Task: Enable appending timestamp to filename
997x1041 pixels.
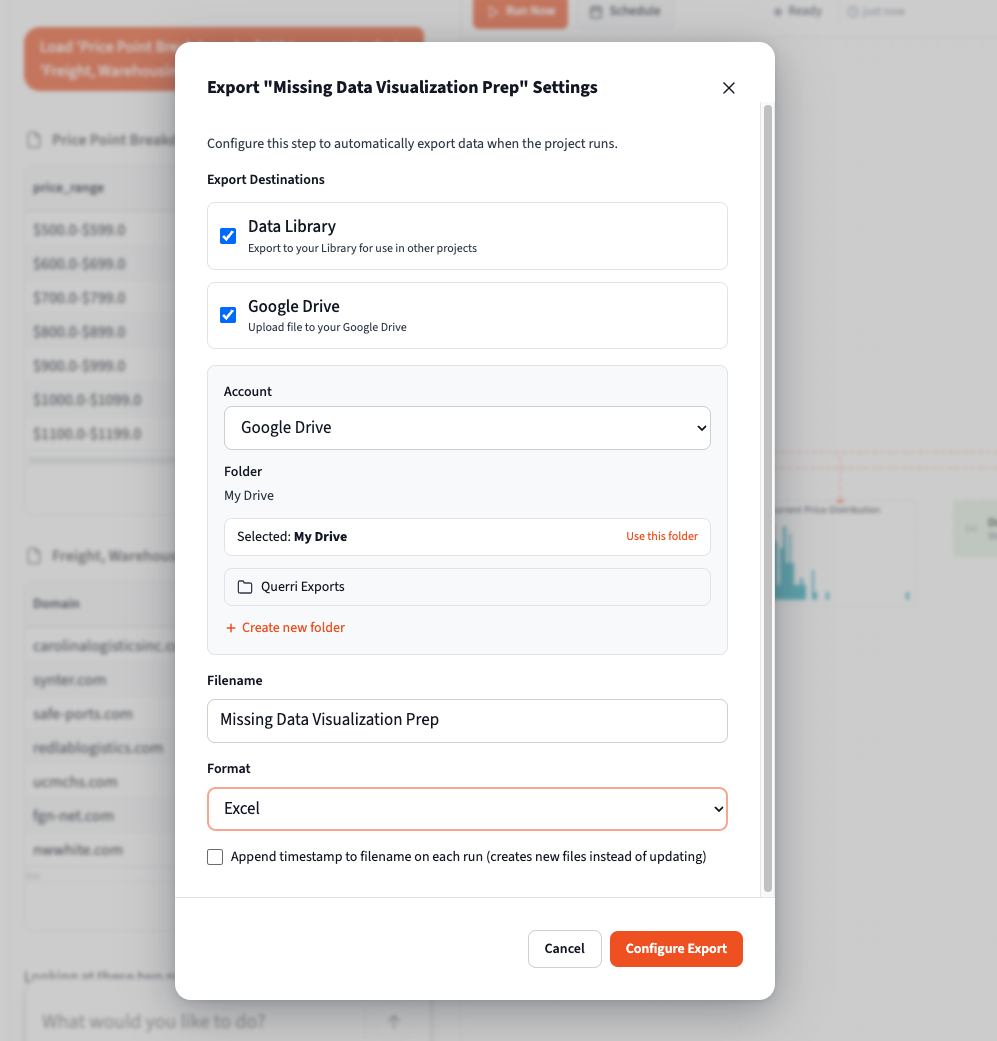Action: (215, 857)
